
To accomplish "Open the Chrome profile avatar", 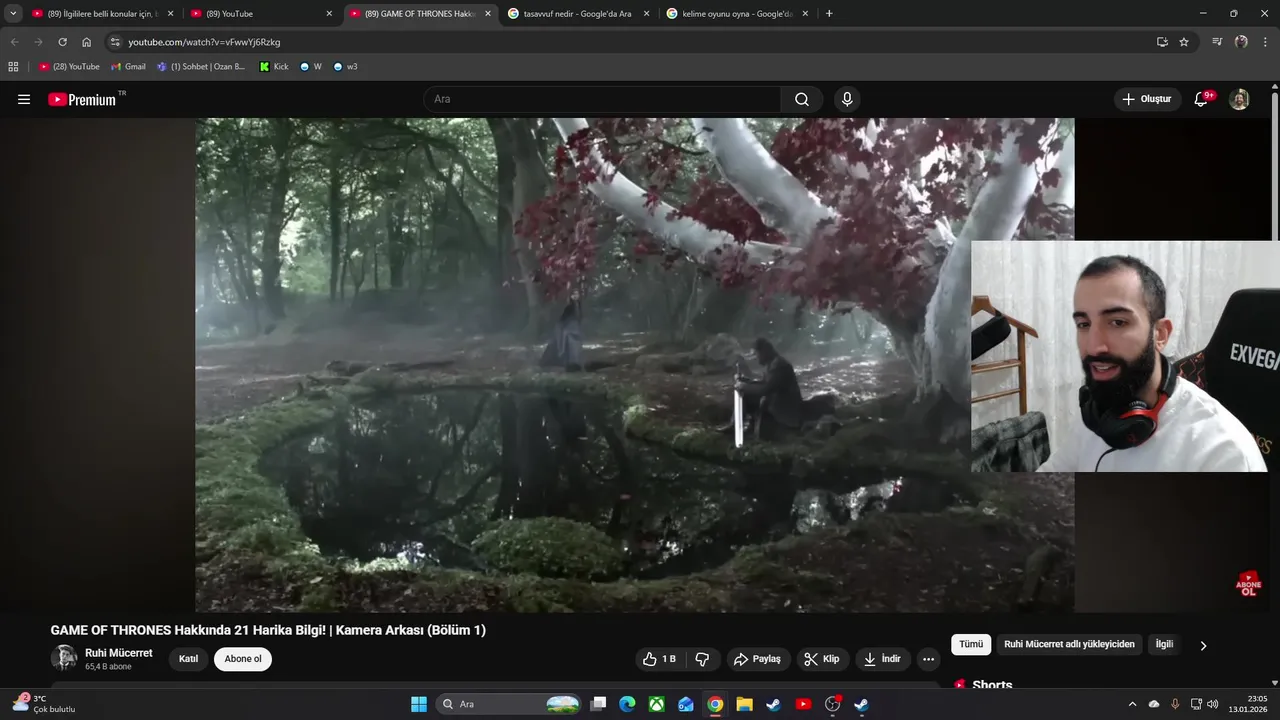I will [x=1241, y=42].
